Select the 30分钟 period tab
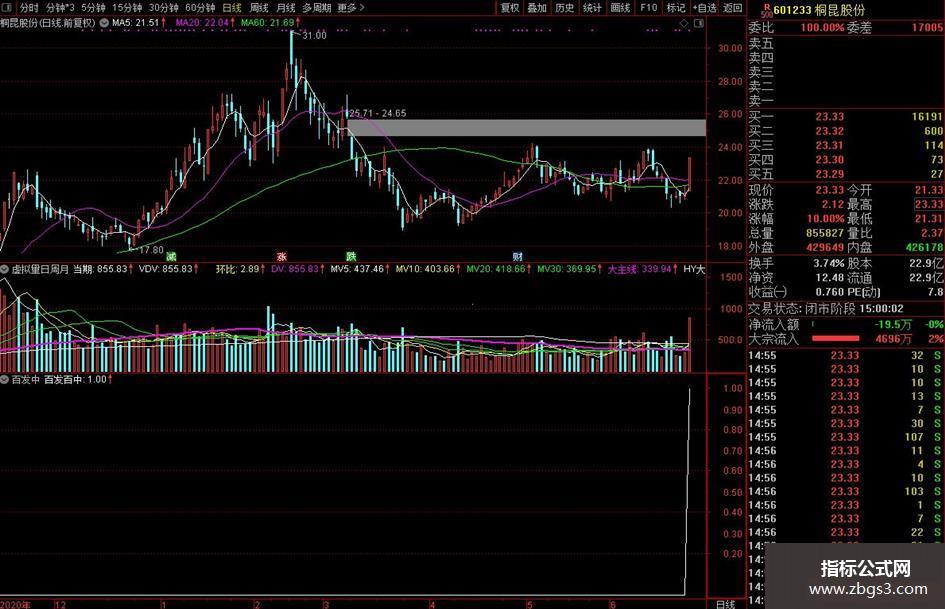Image resolution: width=945 pixels, height=609 pixels. [163, 7]
